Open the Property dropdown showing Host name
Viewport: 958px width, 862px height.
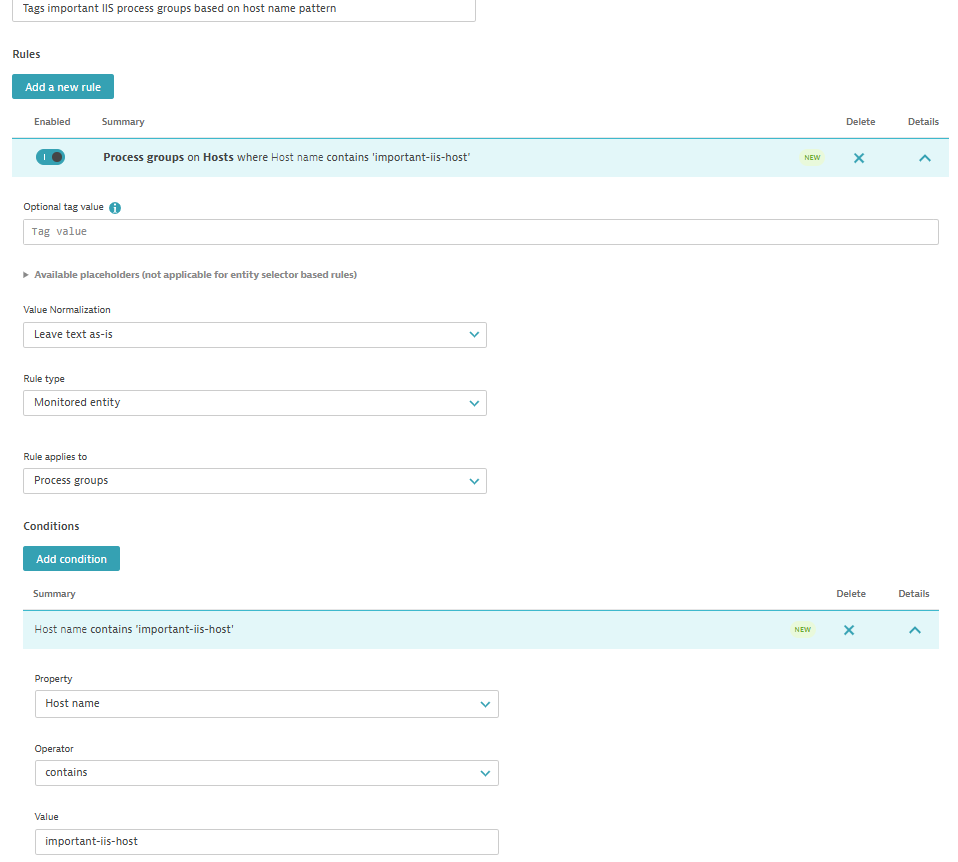(x=266, y=704)
